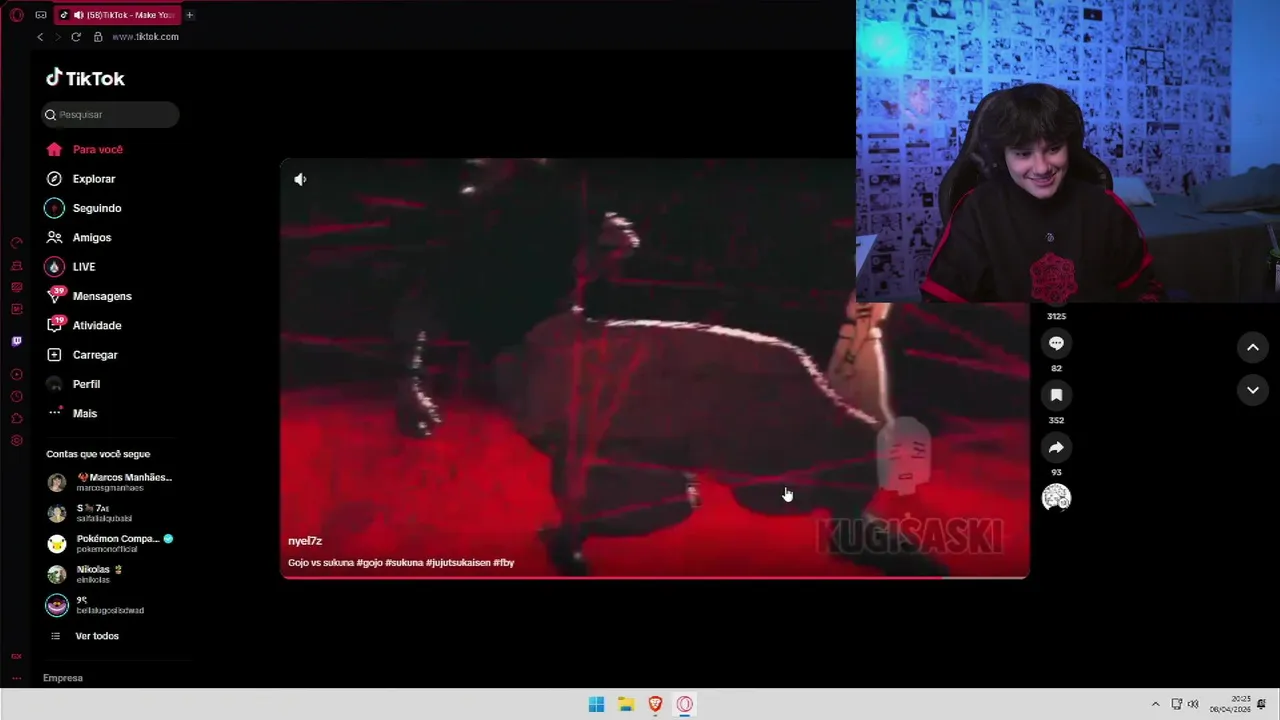Open Twitch panel in Opera sidebar
Screen dimensions: 1280x720
pos(16,341)
